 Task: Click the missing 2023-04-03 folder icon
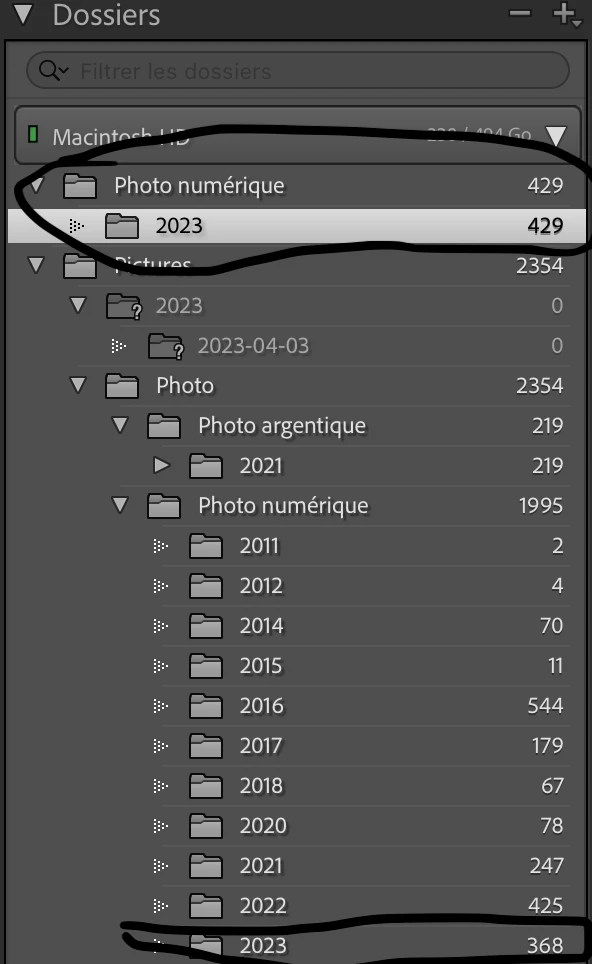pos(167,346)
